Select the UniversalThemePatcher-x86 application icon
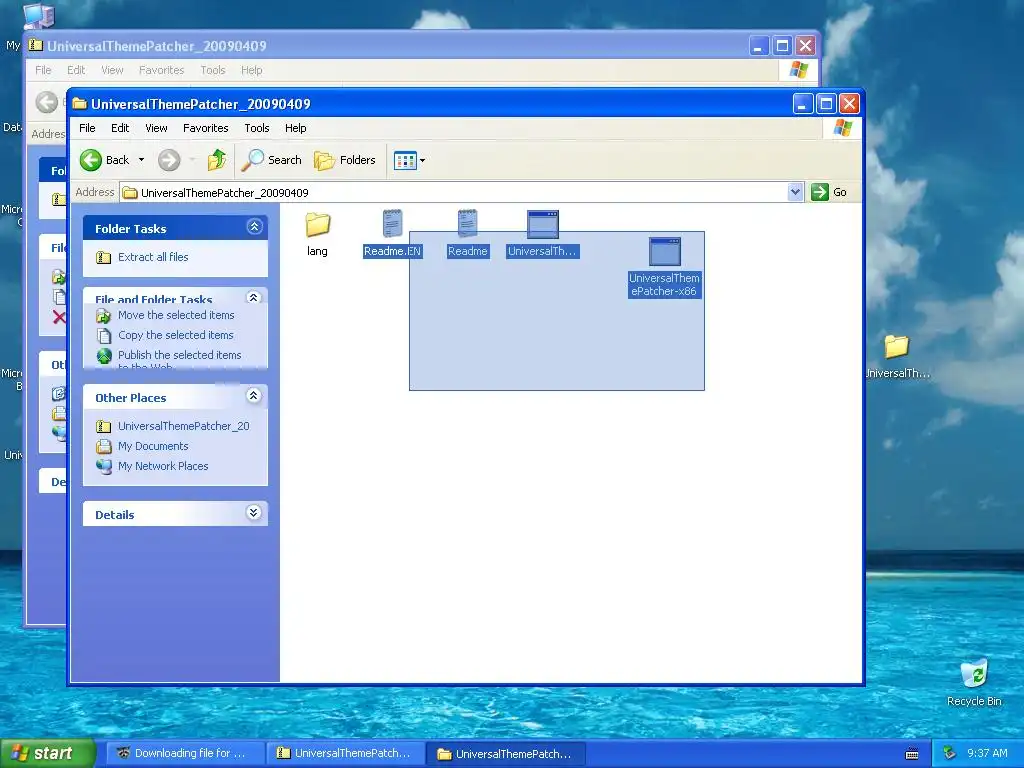This screenshot has width=1024, height=768. [665, 251]
